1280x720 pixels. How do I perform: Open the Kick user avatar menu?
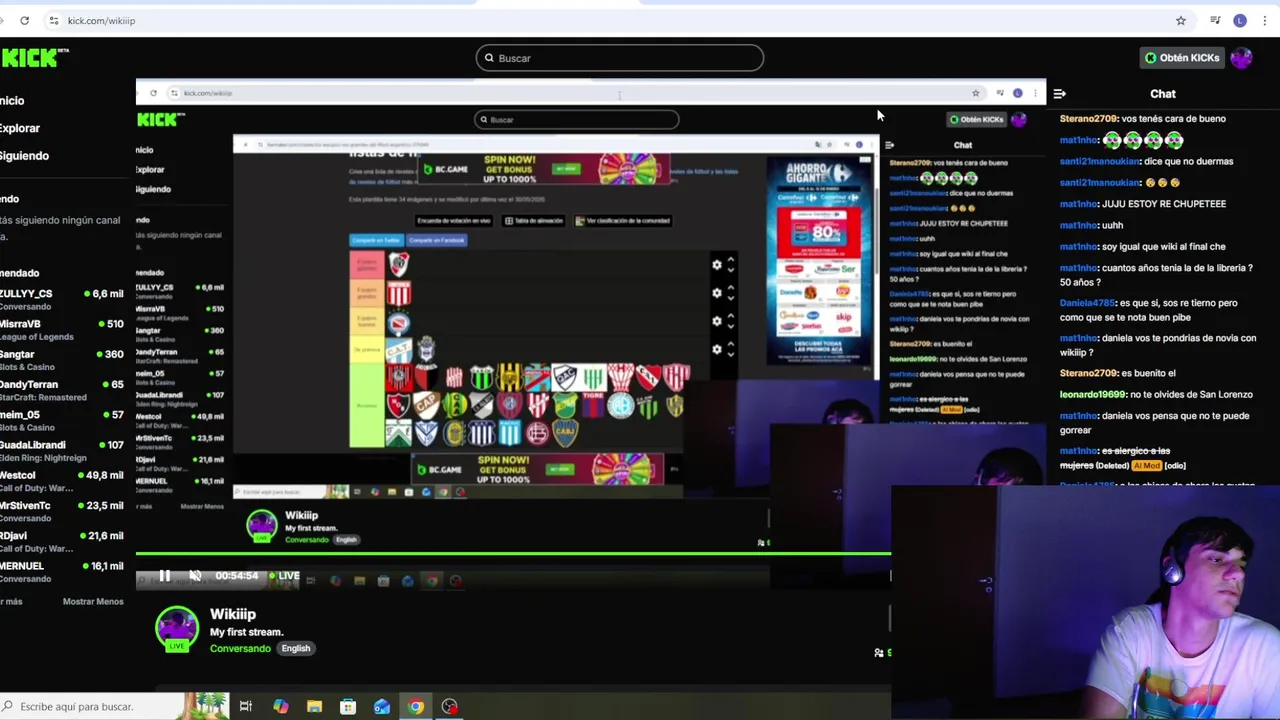coord(1241,58)
